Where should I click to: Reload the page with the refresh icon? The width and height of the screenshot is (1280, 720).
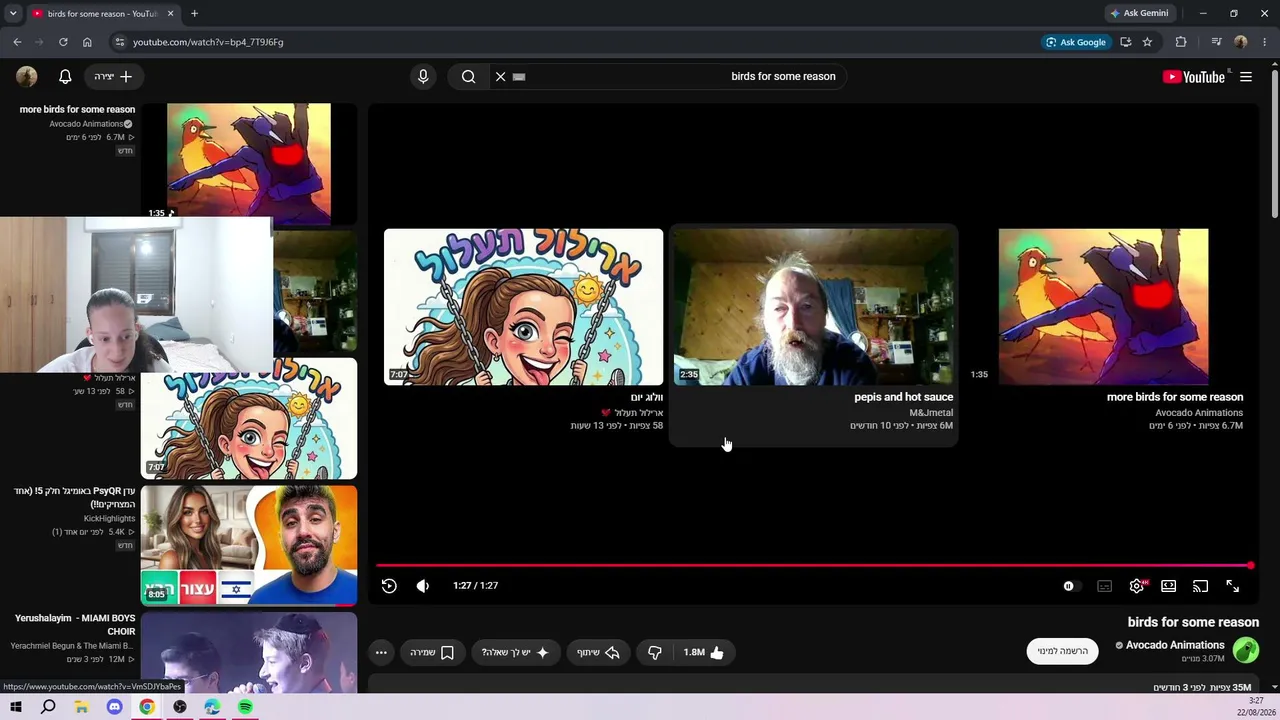63,42
